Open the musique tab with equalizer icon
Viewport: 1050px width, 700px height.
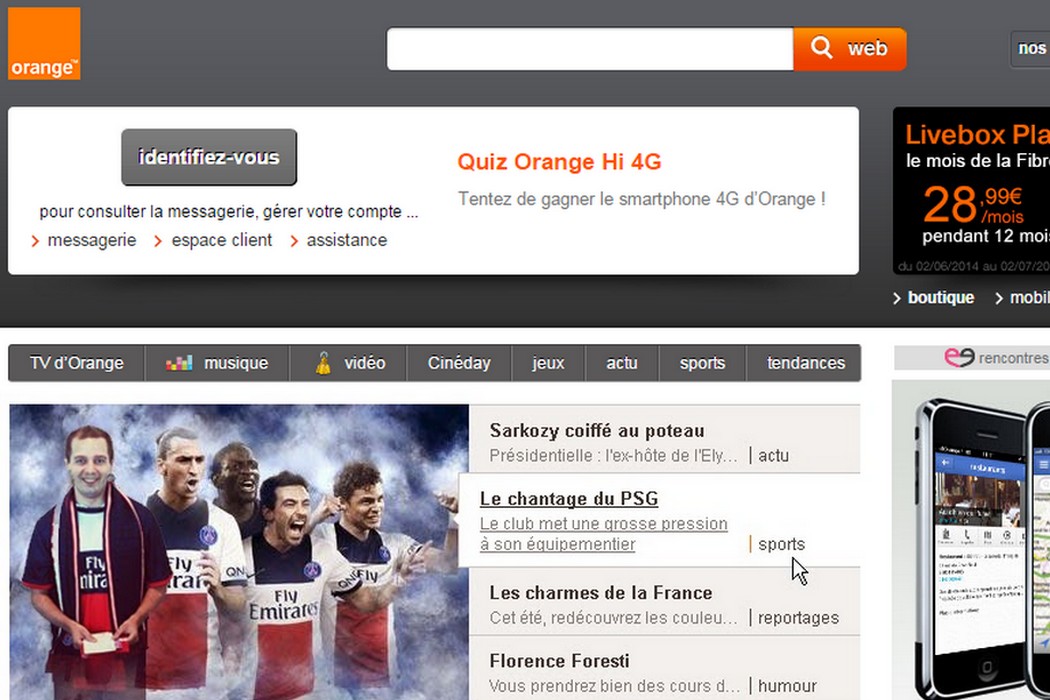tap(217, 363)
